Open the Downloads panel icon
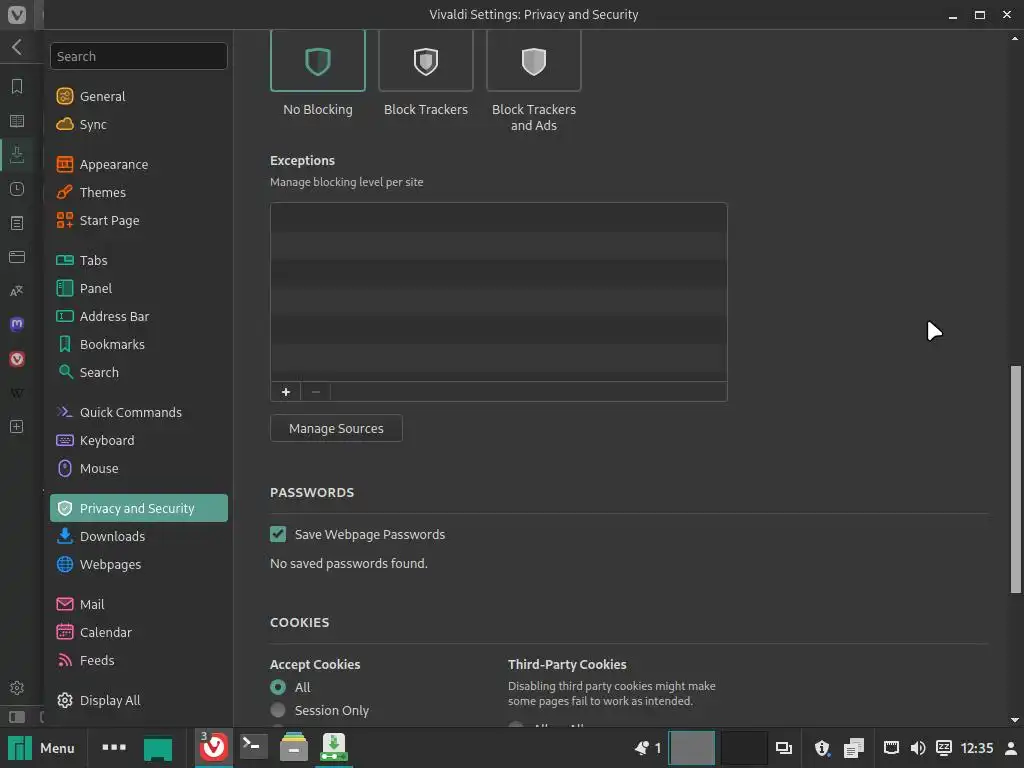The image size is (1024, 768). click(x=17, y=155)
